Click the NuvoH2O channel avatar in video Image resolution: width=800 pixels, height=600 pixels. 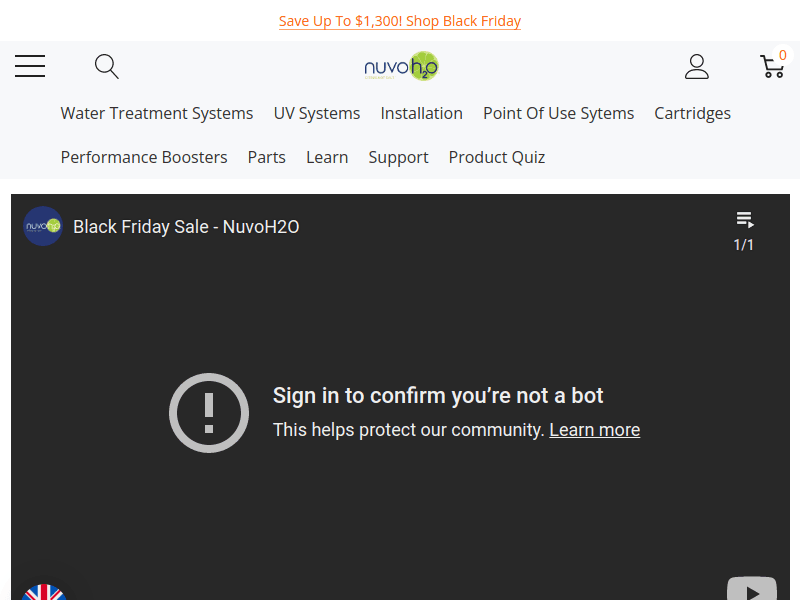click(x=43, y=226)
